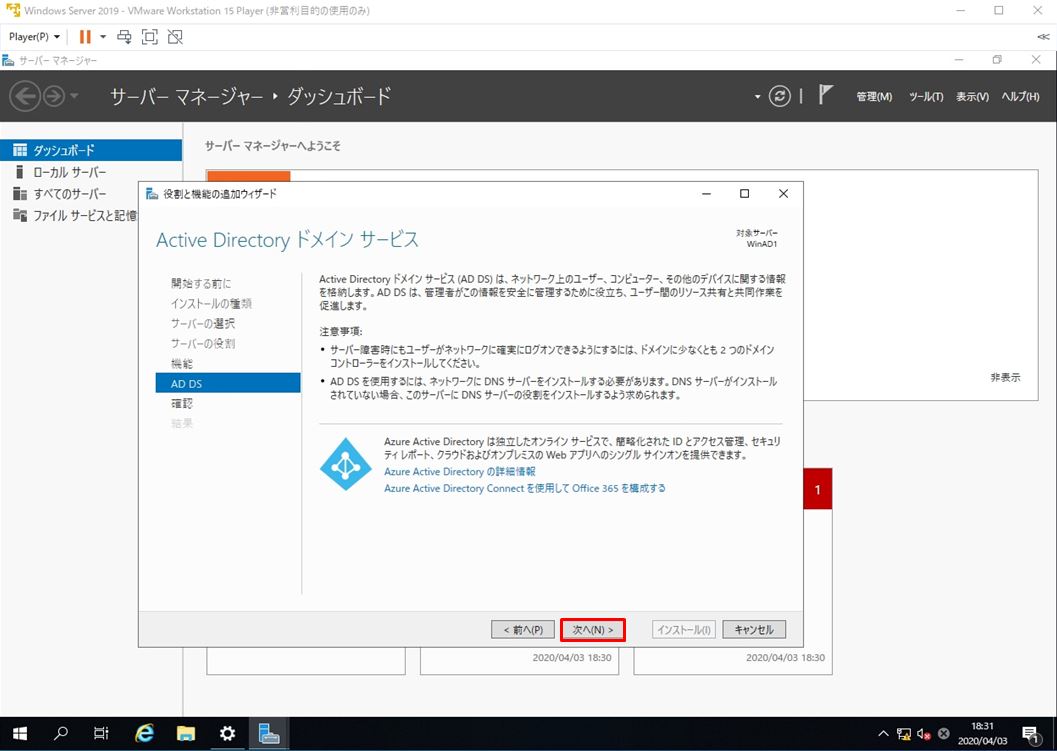Open dropdown arrow left of refresh icon

pos(757,96)
